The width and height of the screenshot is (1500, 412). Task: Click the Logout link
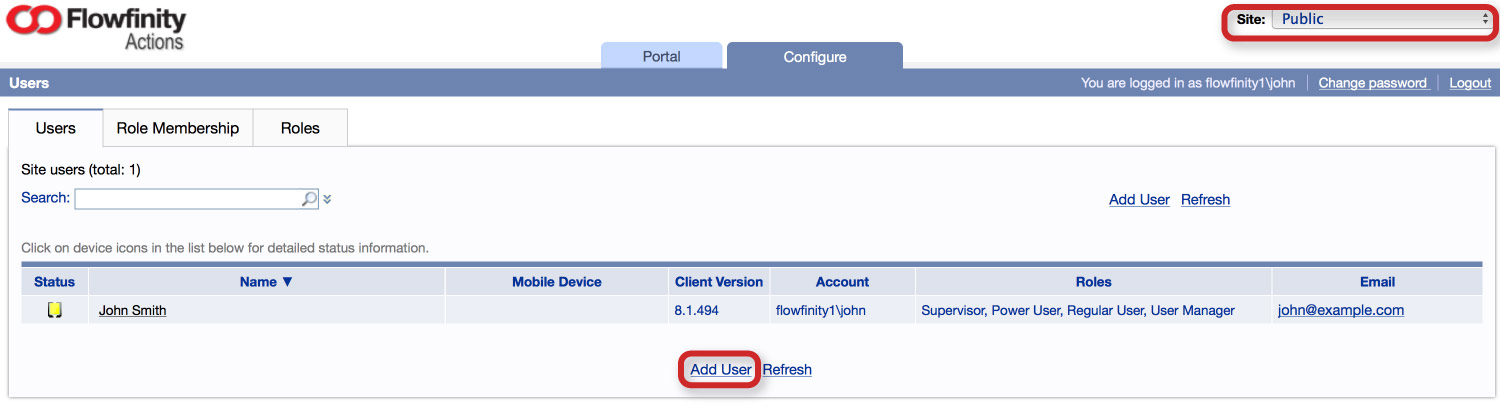(1470, 83)
